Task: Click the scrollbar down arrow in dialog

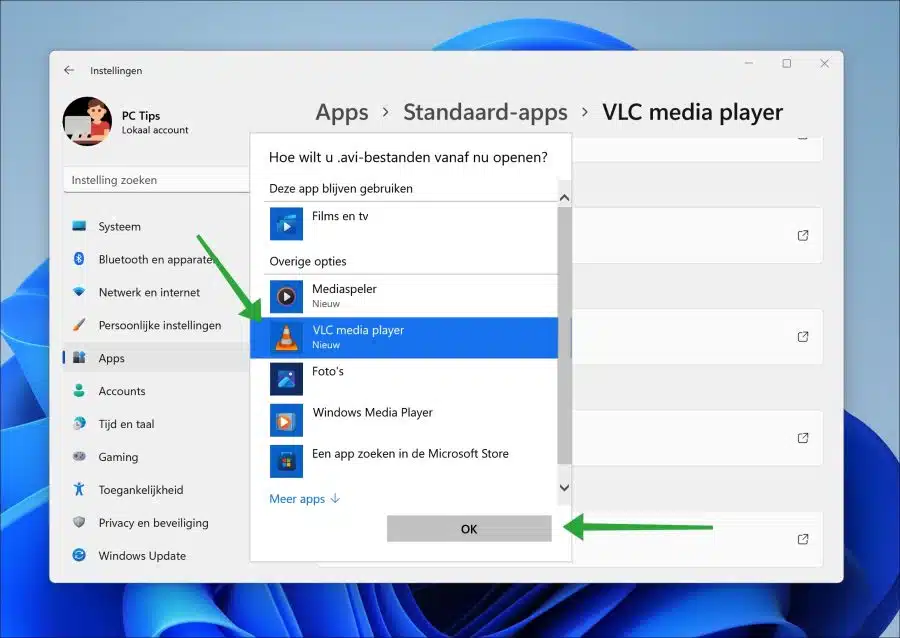Action: pyautogui.click(x=564, y=488)
